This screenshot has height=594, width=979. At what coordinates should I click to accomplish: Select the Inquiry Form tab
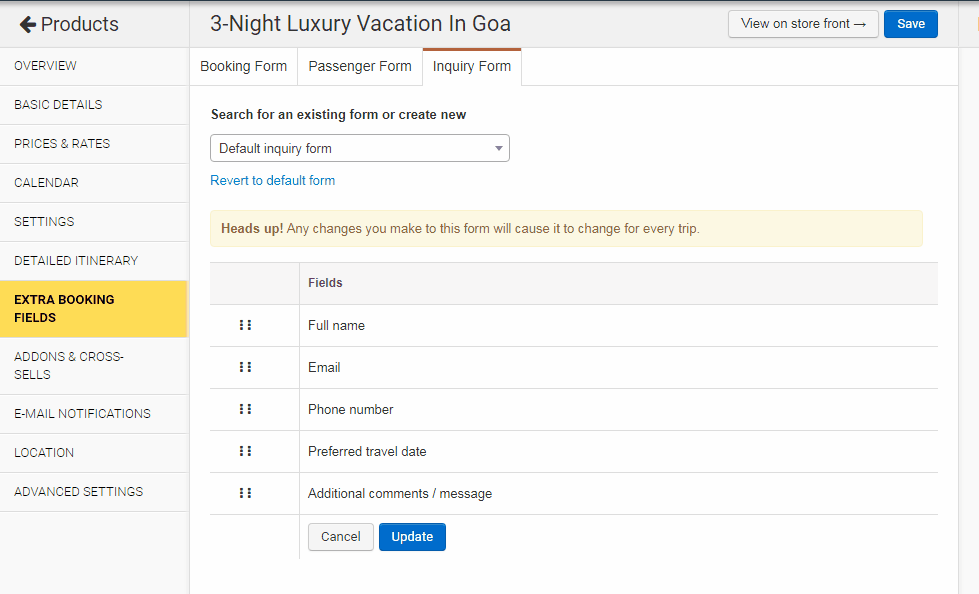472,66
